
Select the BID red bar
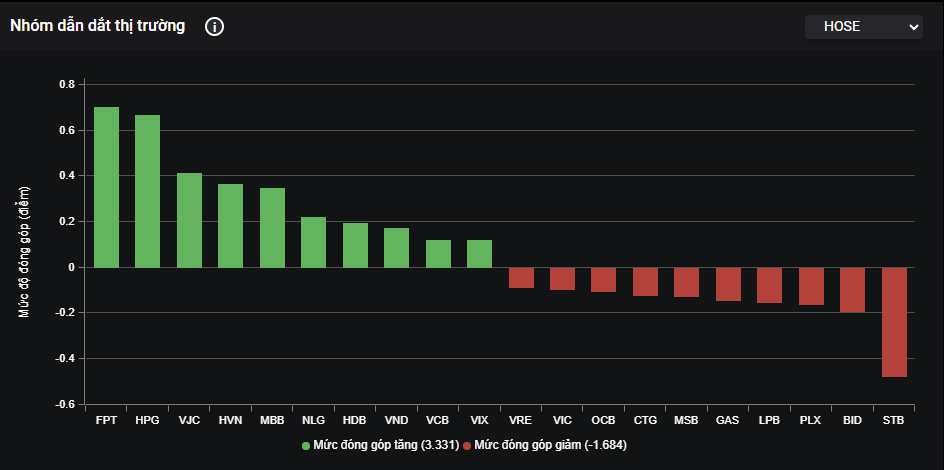point(852,289)
